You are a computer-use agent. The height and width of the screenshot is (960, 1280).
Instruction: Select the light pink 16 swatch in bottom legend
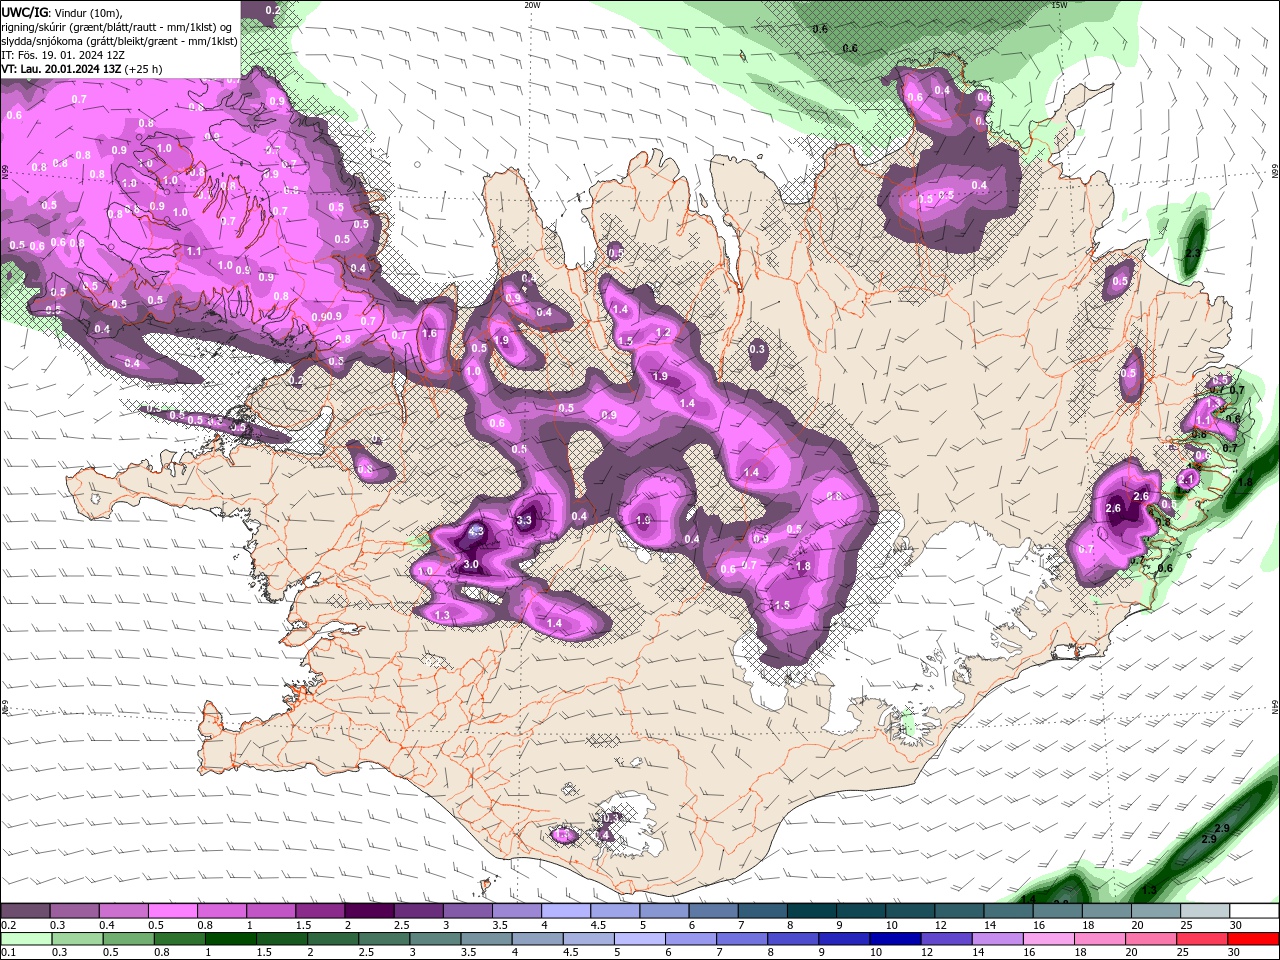tap(1049, 939)
